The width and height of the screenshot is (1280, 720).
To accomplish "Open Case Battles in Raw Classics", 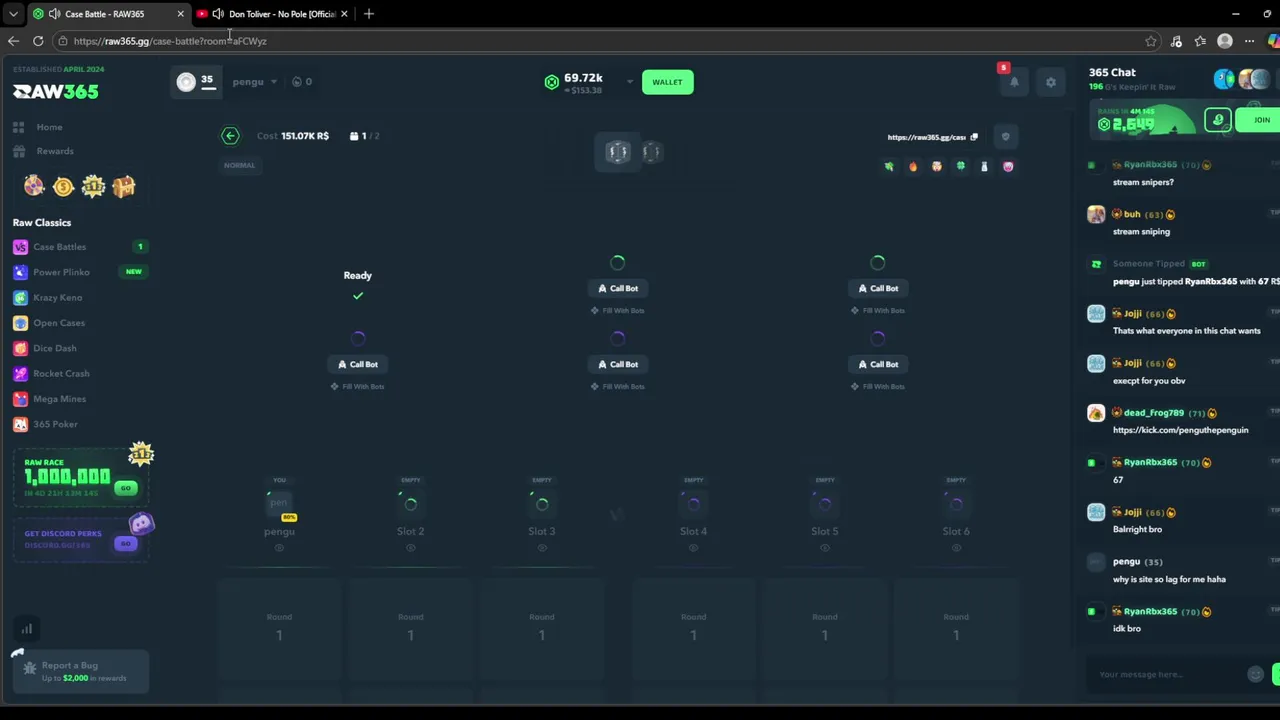I will point(60,247).
